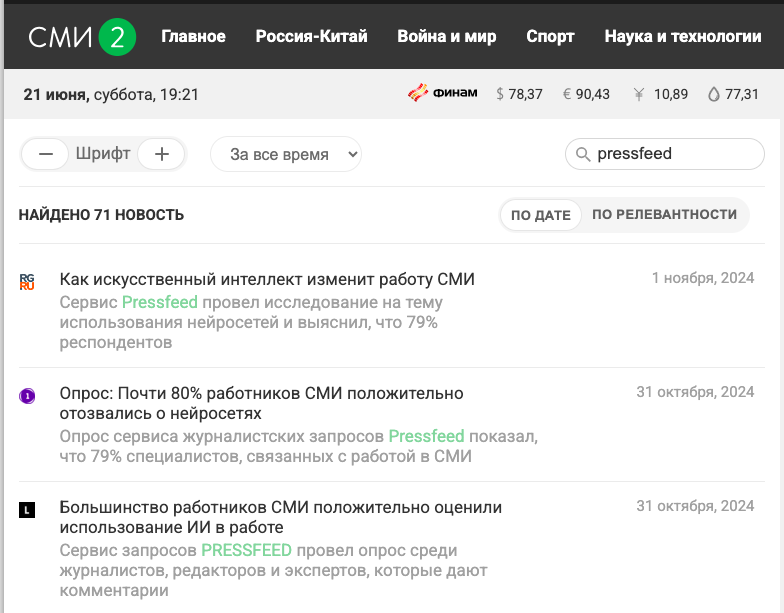Sort results ПО ДАТЕ
This screenshot has height=613, width=784.
point(540,215)
